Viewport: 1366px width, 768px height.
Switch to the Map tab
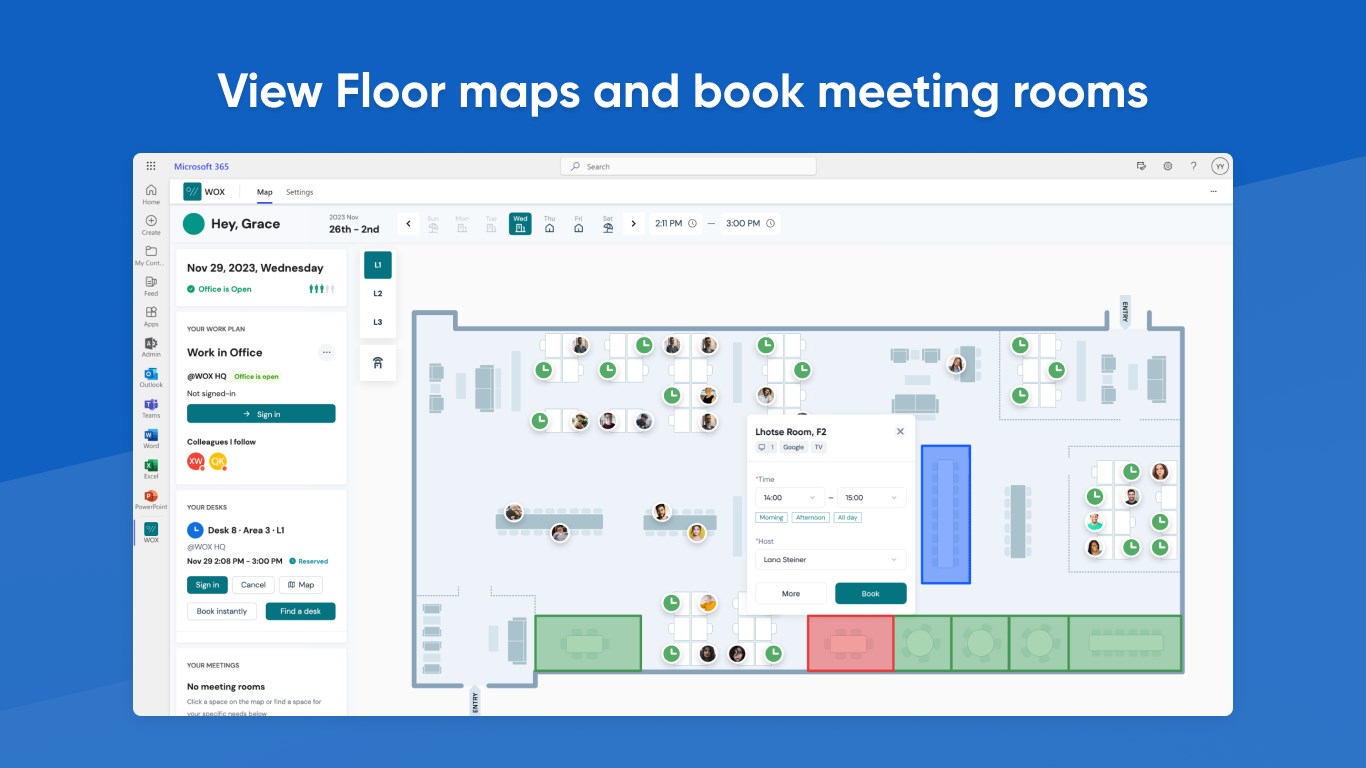click(264, 192)
